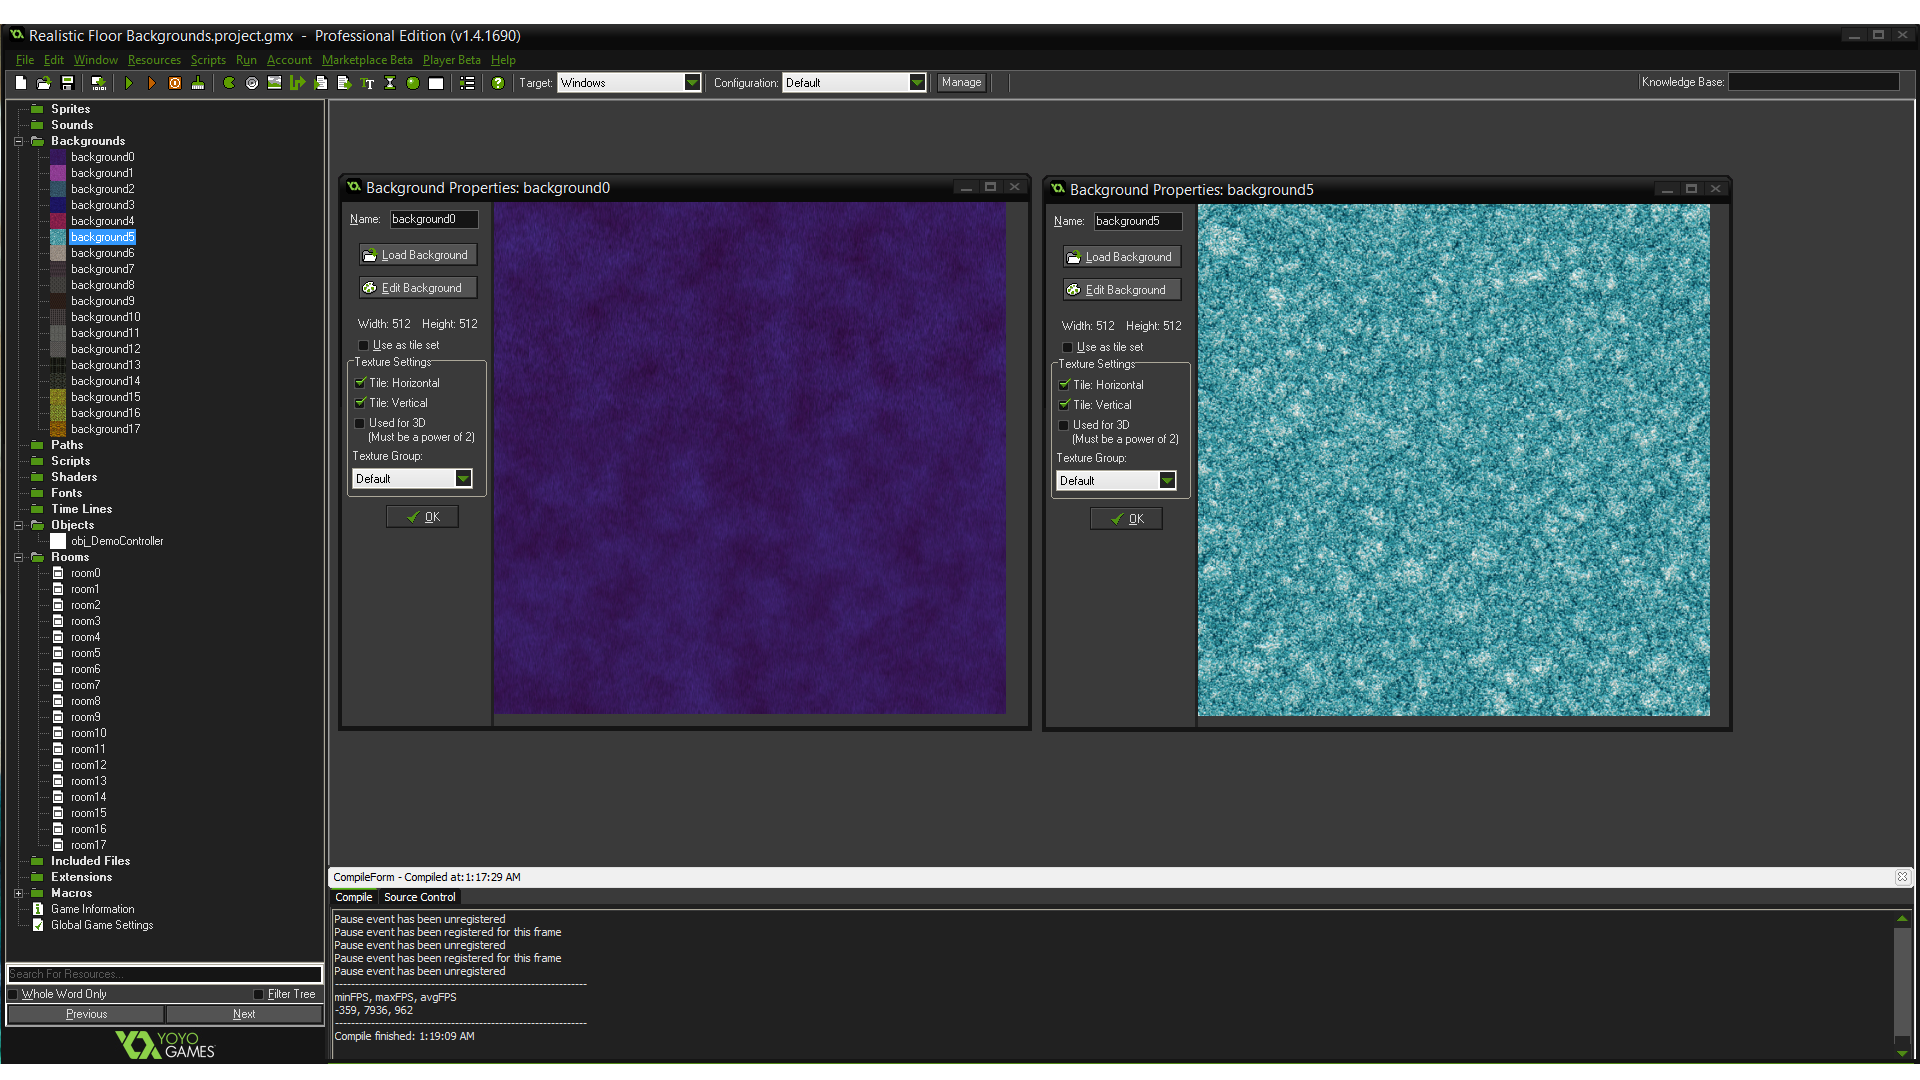Open the Target platform dropdown
Image resolution: width=1920 pixels, height=1080 pixels.
pyautogui.click(x=692, y=83)
